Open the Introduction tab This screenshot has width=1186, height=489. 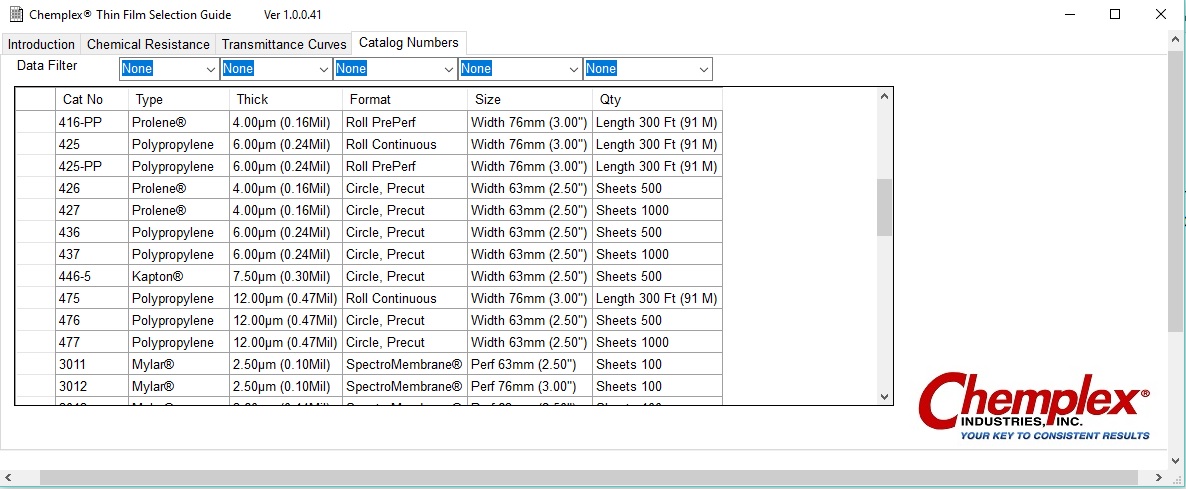(x=41, y=44)
